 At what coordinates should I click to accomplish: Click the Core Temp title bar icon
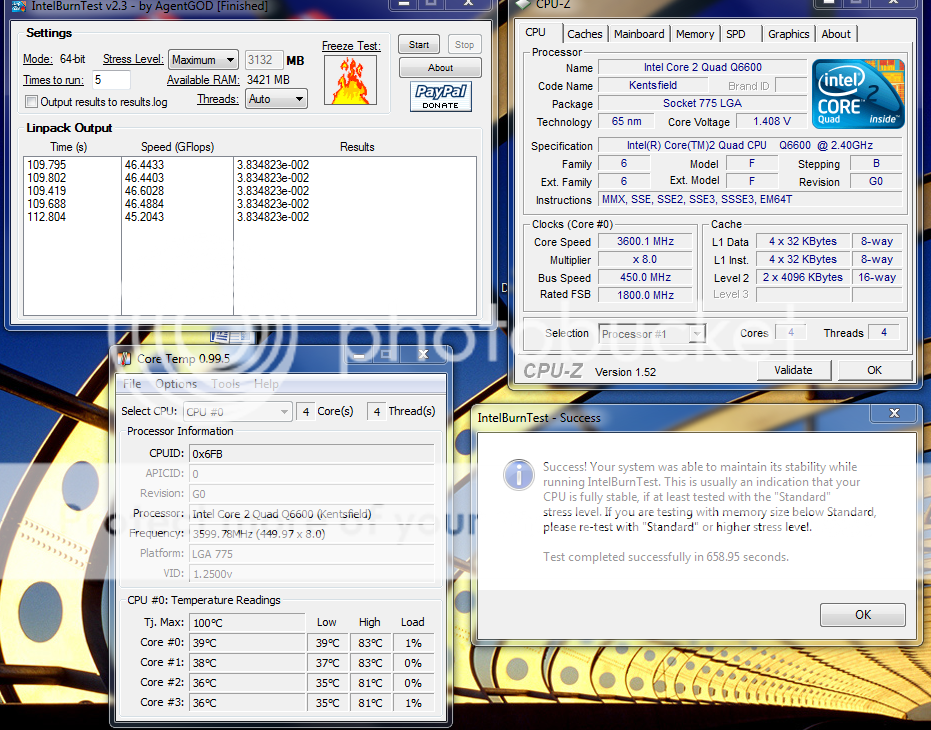click(x=125, y=358)
